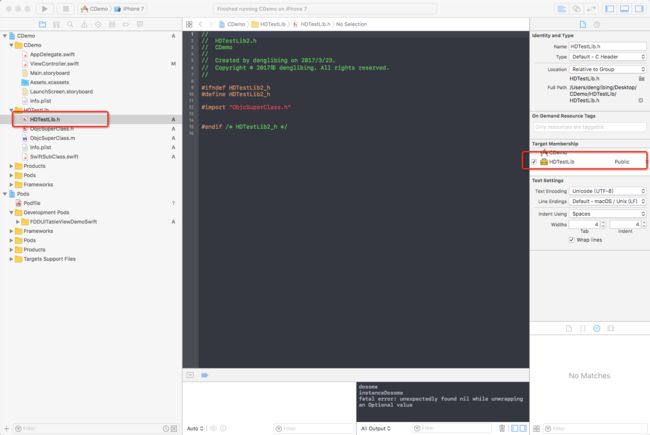Screen dimensions: 650x435
Task: Toggle the Debug area visibility
Action: pos(624,9)
